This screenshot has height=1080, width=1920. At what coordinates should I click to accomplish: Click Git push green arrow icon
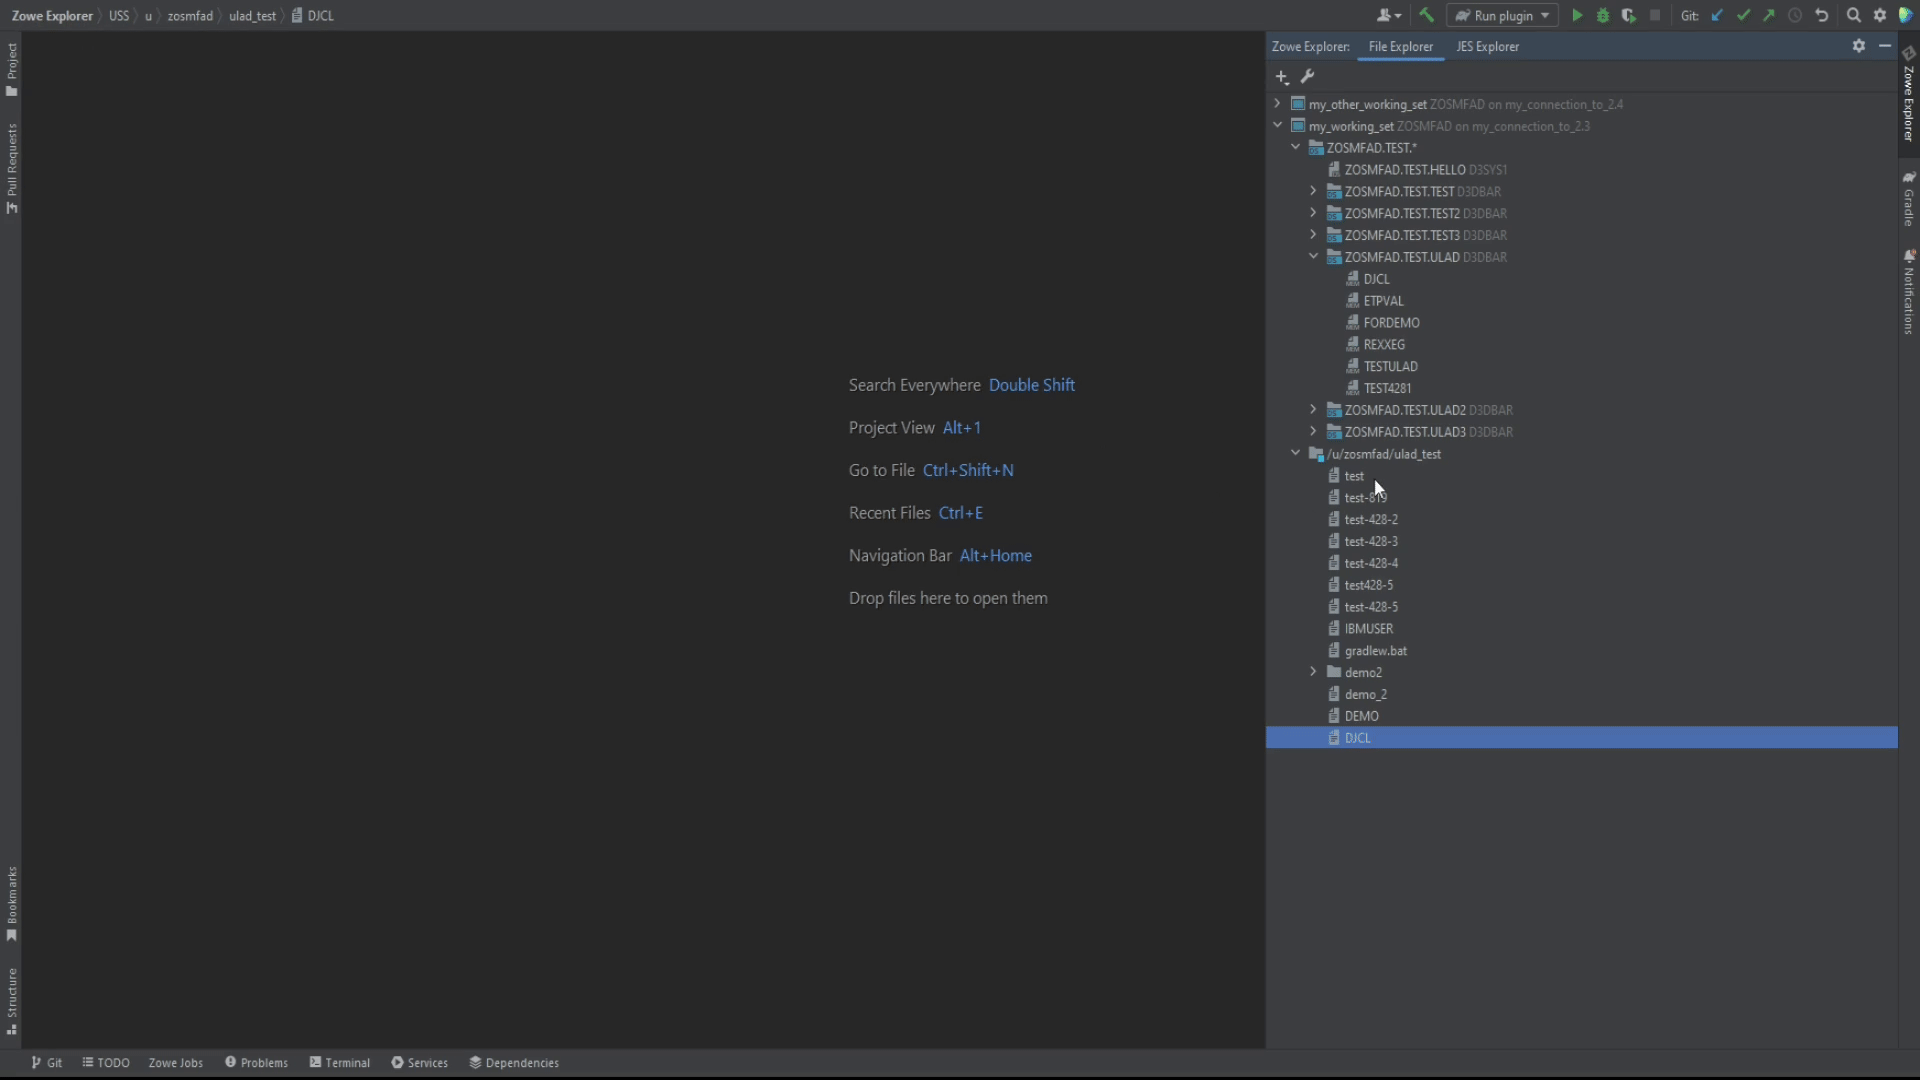[1769, 15]
